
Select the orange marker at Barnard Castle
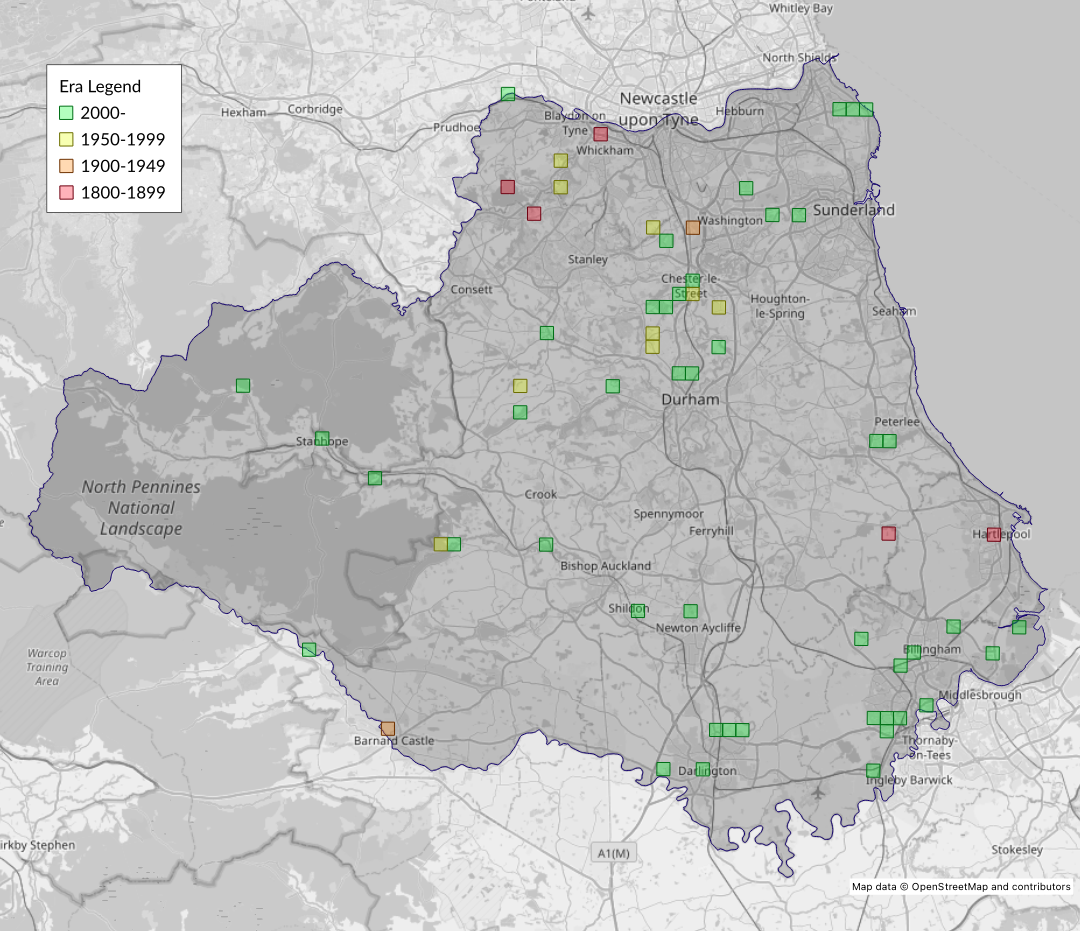[388, 728]
